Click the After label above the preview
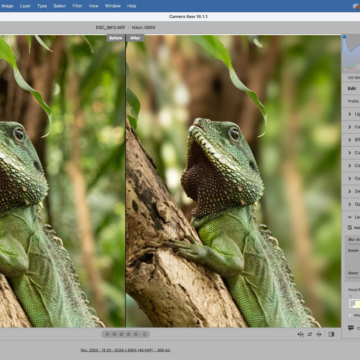The image size is (360, 360). coord(135,38)
